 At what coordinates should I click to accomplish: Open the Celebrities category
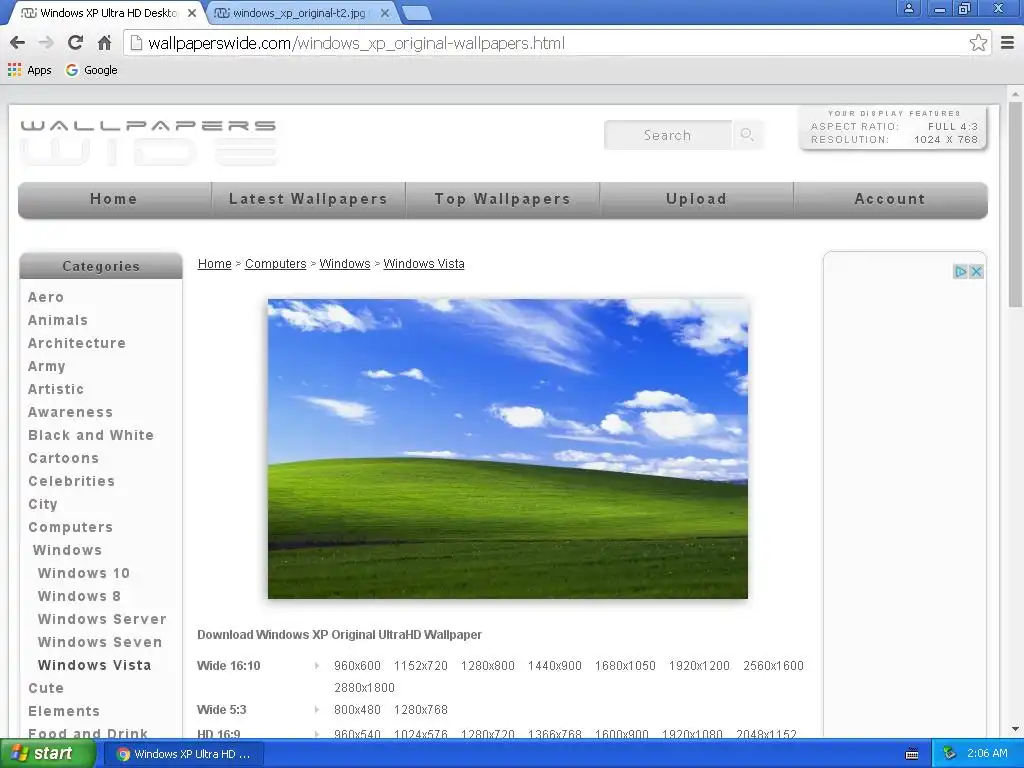pos(71,481)
